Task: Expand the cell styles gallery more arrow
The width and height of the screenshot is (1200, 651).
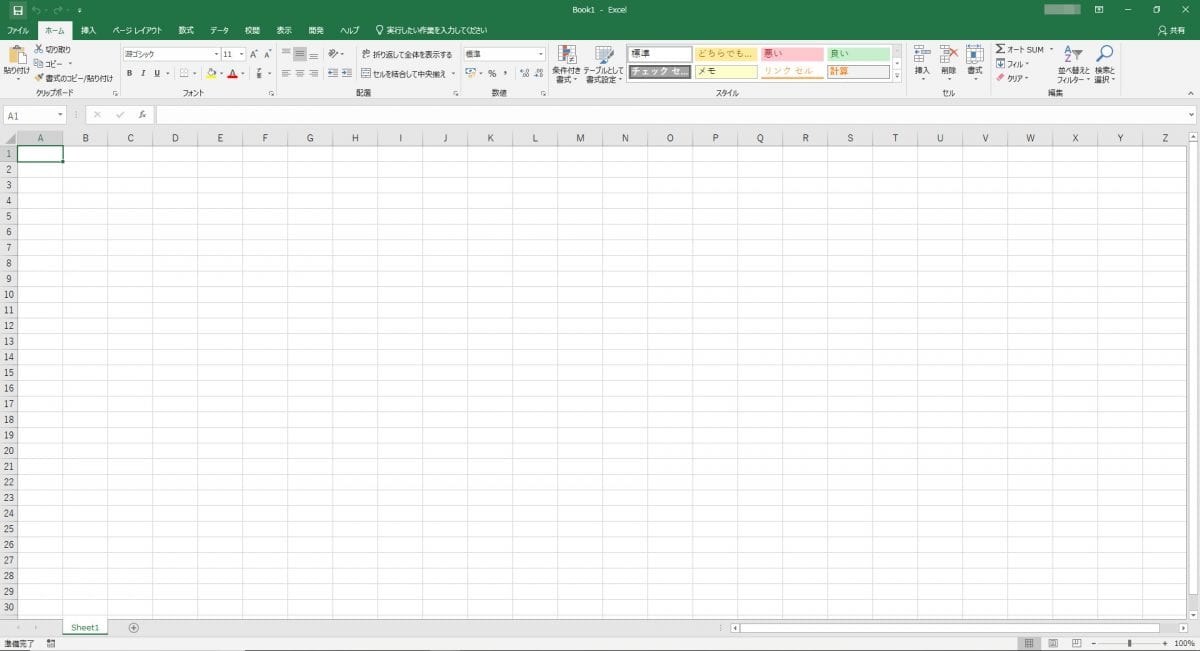Action: (x=897, y=76)
